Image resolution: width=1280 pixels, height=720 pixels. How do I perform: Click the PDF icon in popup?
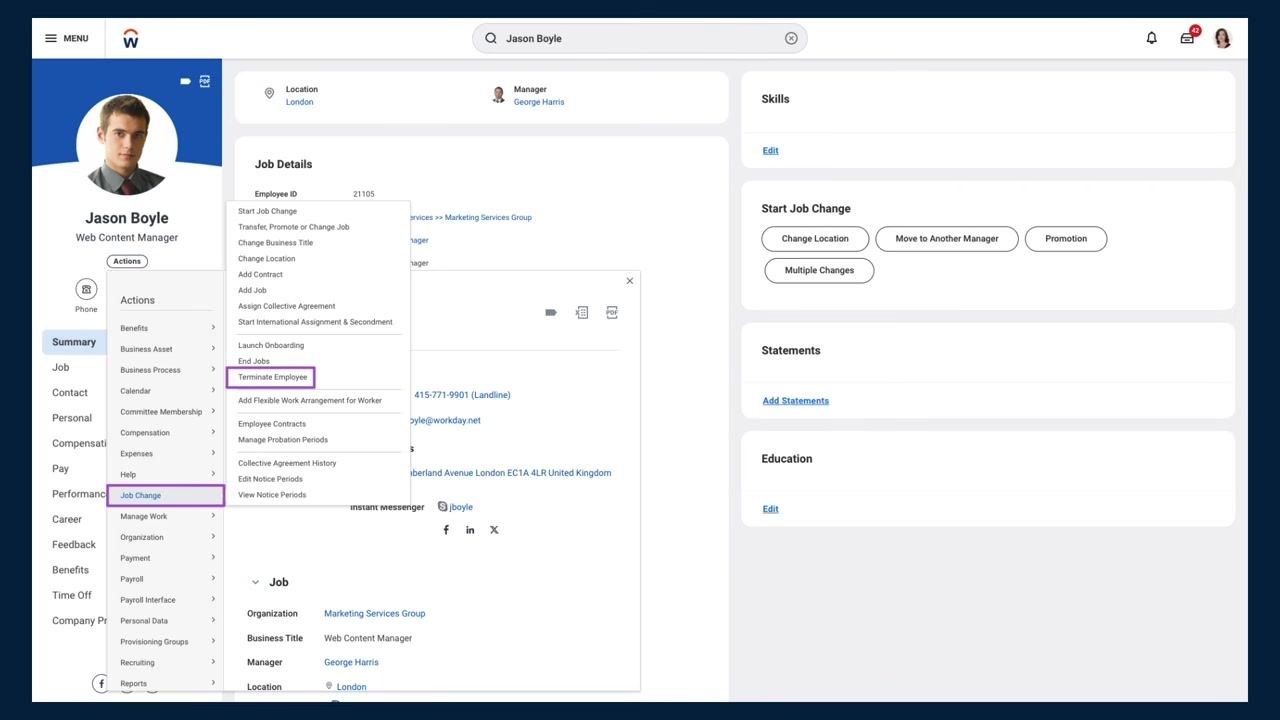(x=612, y=312)
